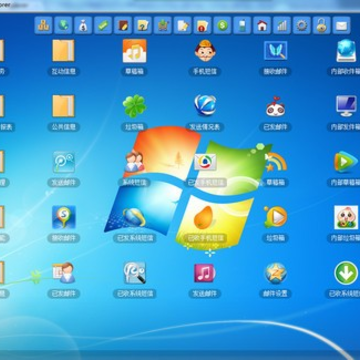
Task: Open the contact card person 已发邮件 icon
Action: click(64, 273)
